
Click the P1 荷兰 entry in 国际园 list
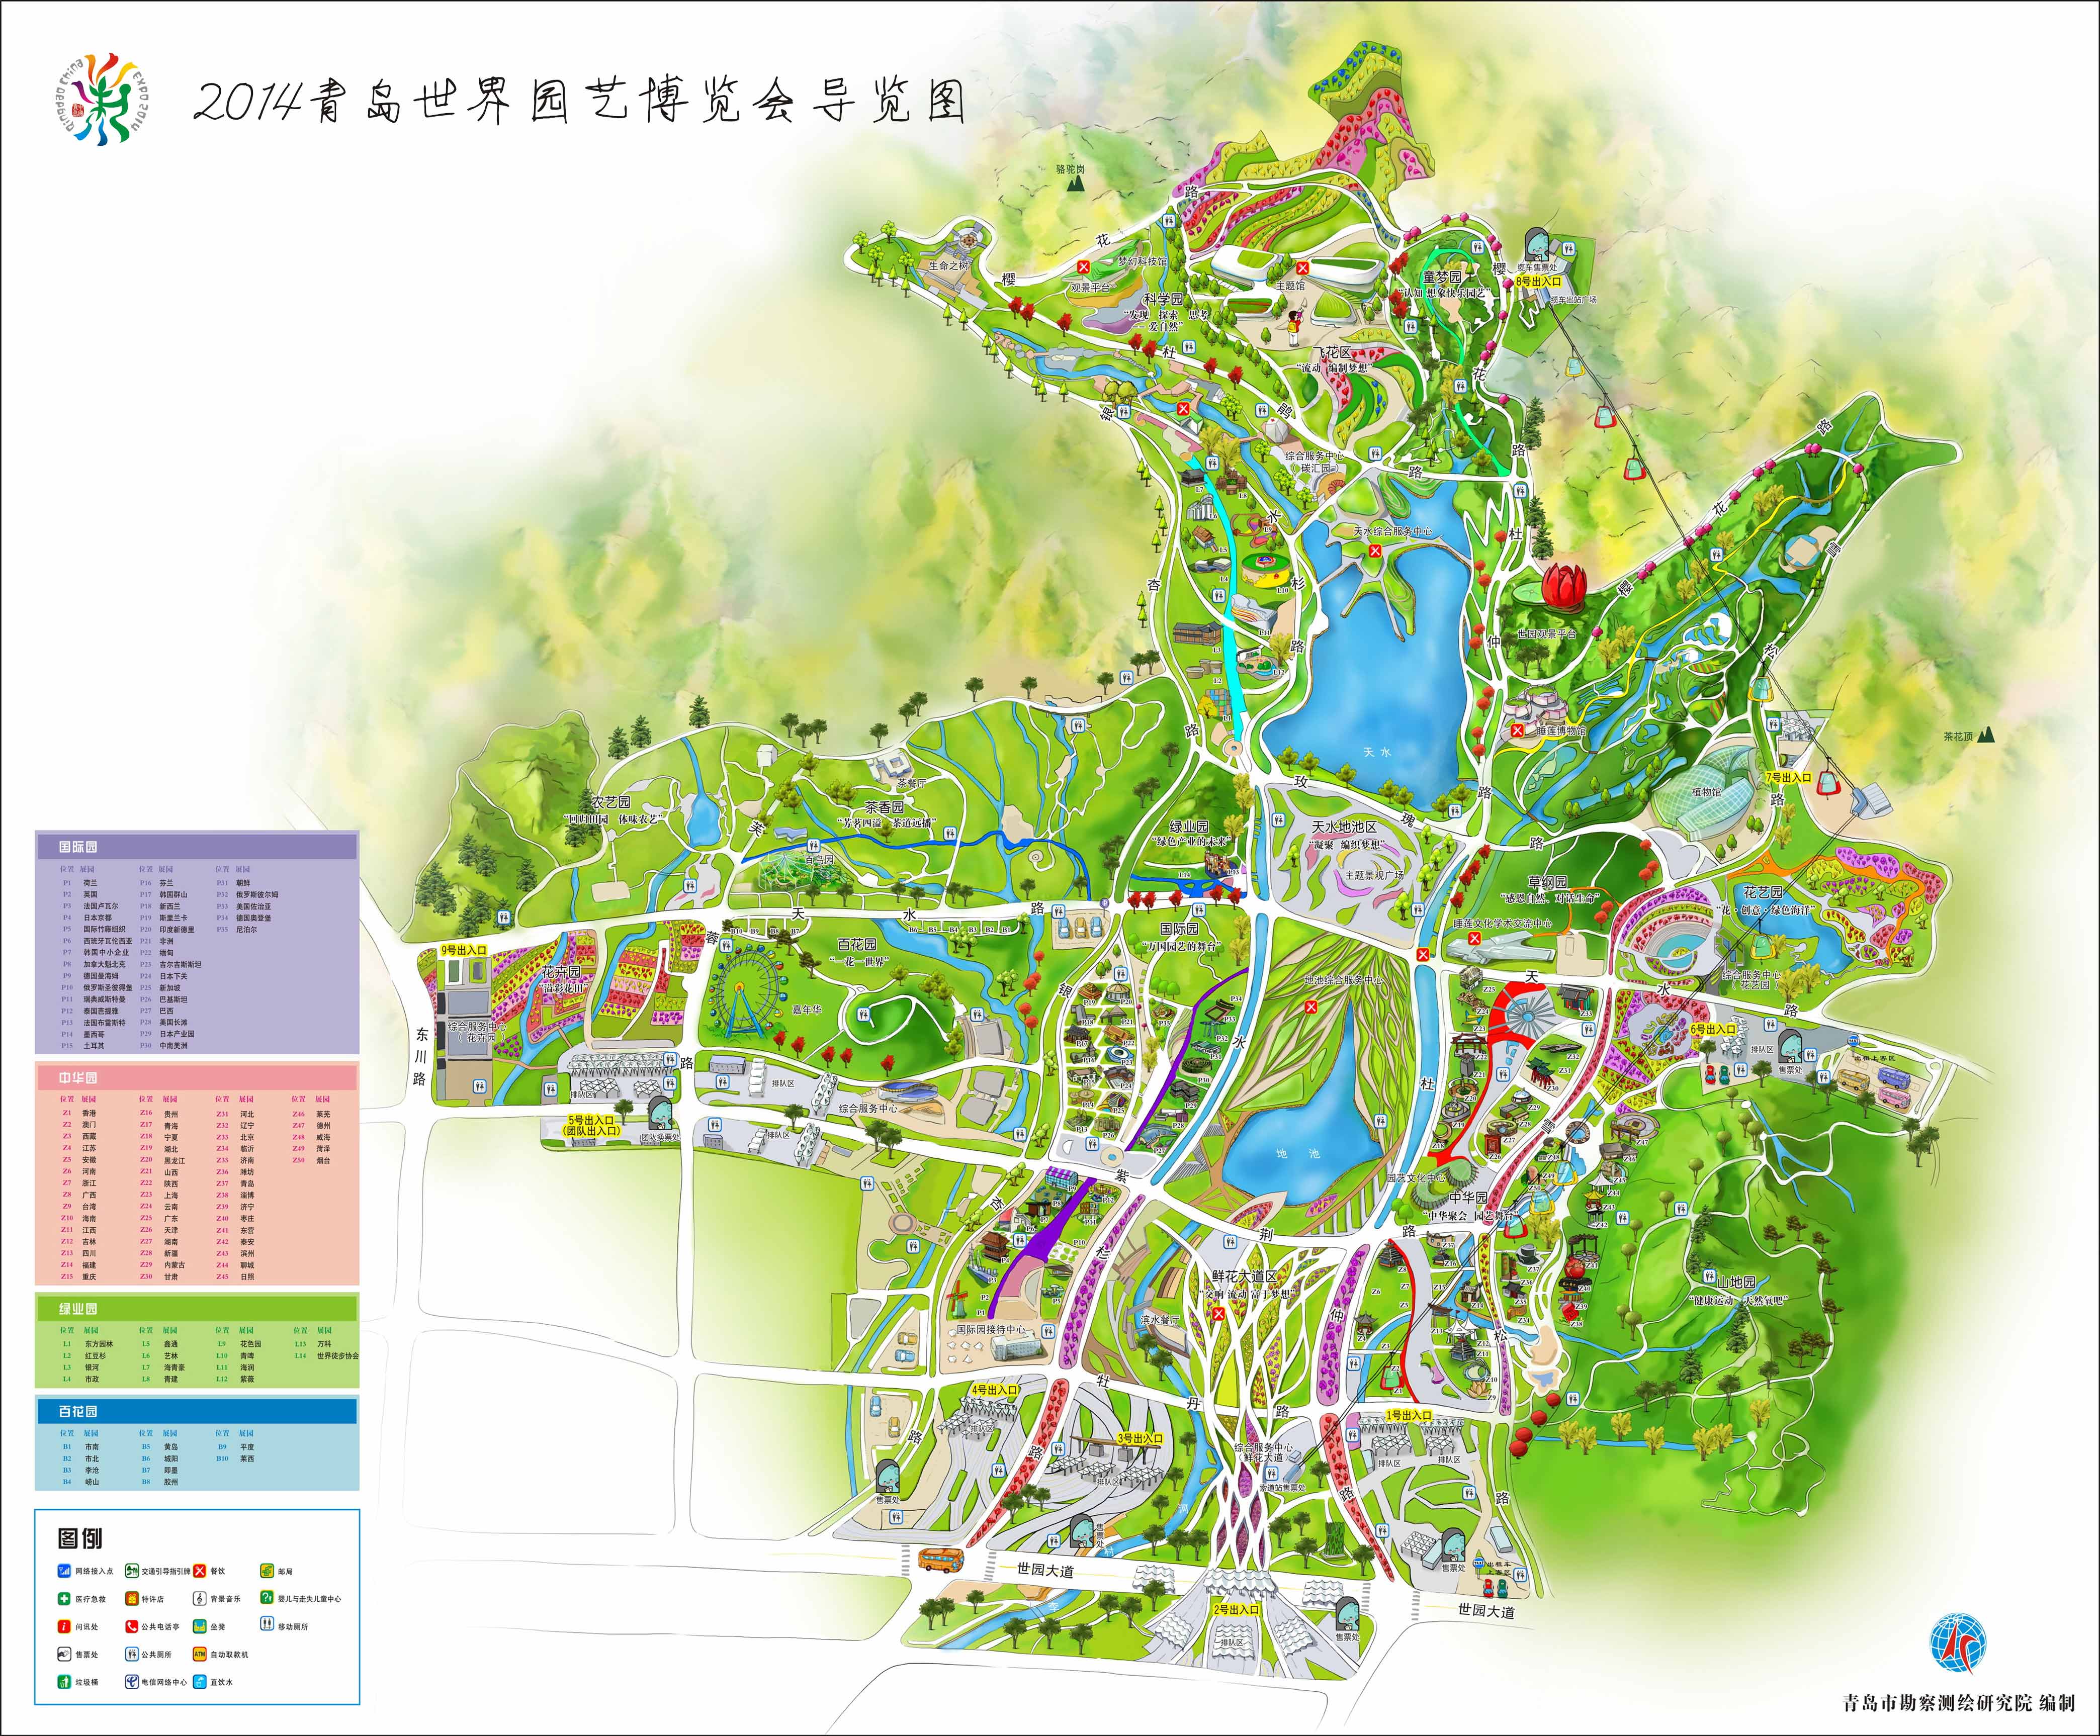point(80,883)
